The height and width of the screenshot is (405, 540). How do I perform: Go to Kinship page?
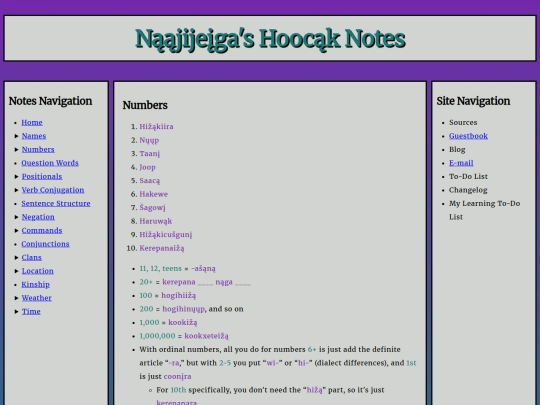(x=35, y=284)
